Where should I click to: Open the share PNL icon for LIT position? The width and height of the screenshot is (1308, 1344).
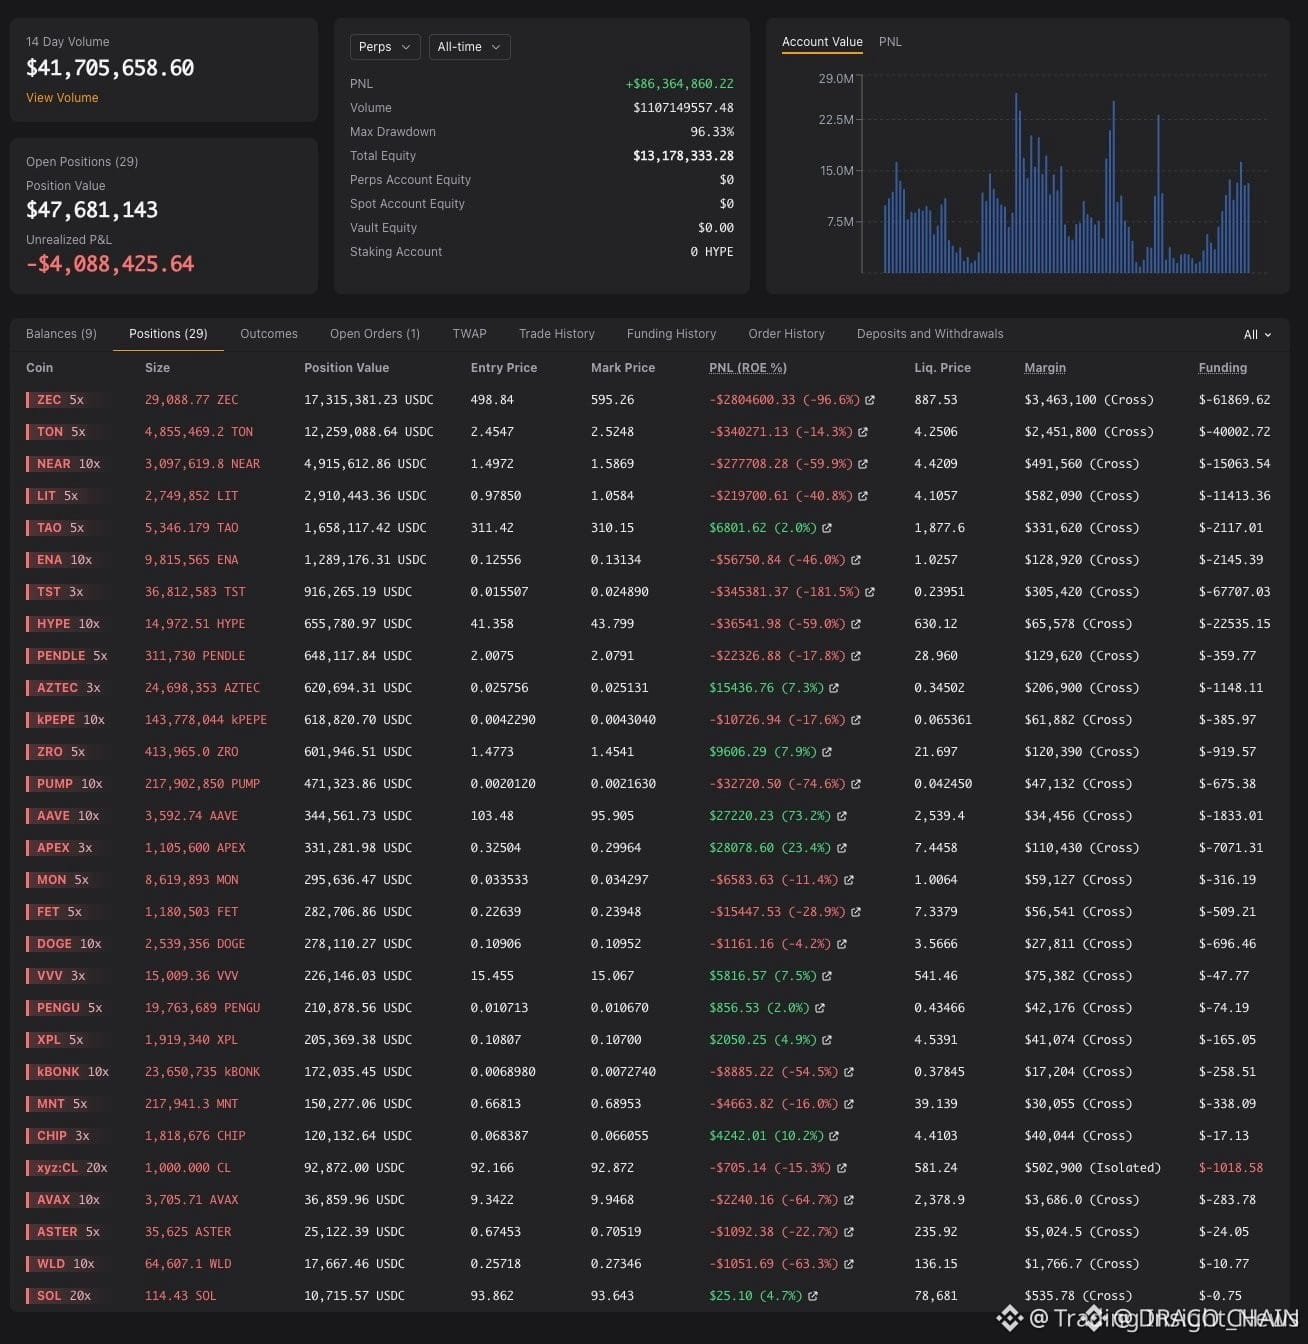click(x=863, y=496)
